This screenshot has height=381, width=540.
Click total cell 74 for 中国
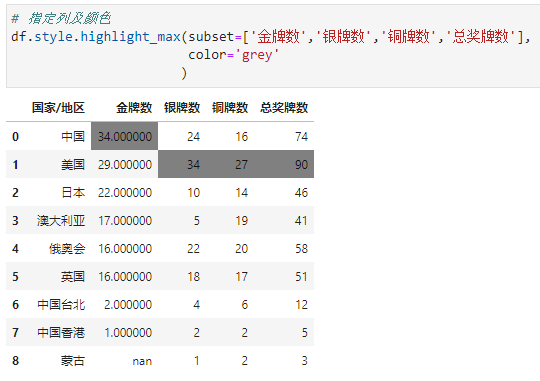(x=301, y=136)
